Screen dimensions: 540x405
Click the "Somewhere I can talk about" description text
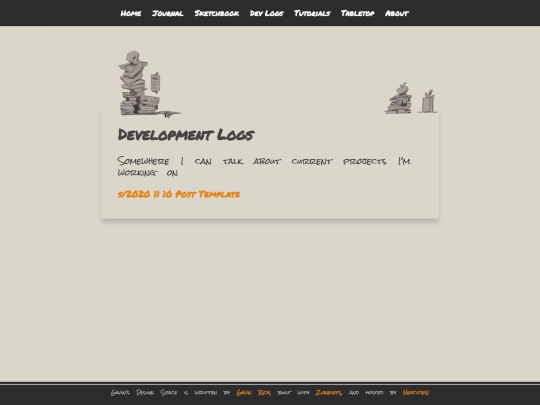tap(264, 167)
